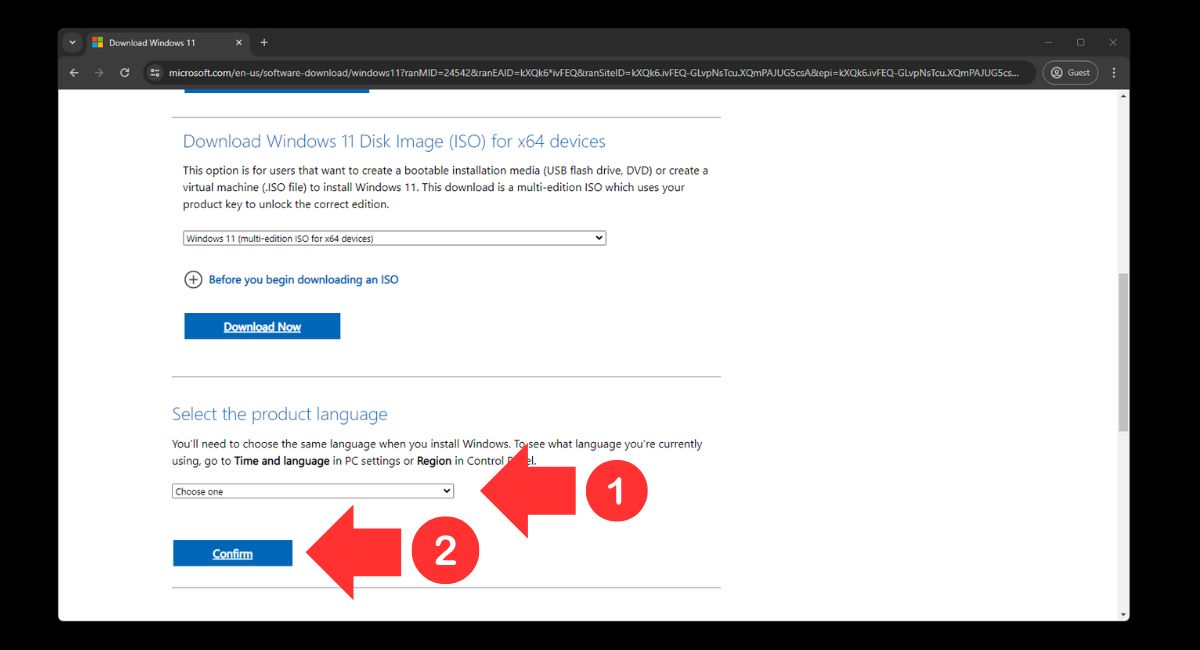Reload the Microsoft download page

pos(125,73)
